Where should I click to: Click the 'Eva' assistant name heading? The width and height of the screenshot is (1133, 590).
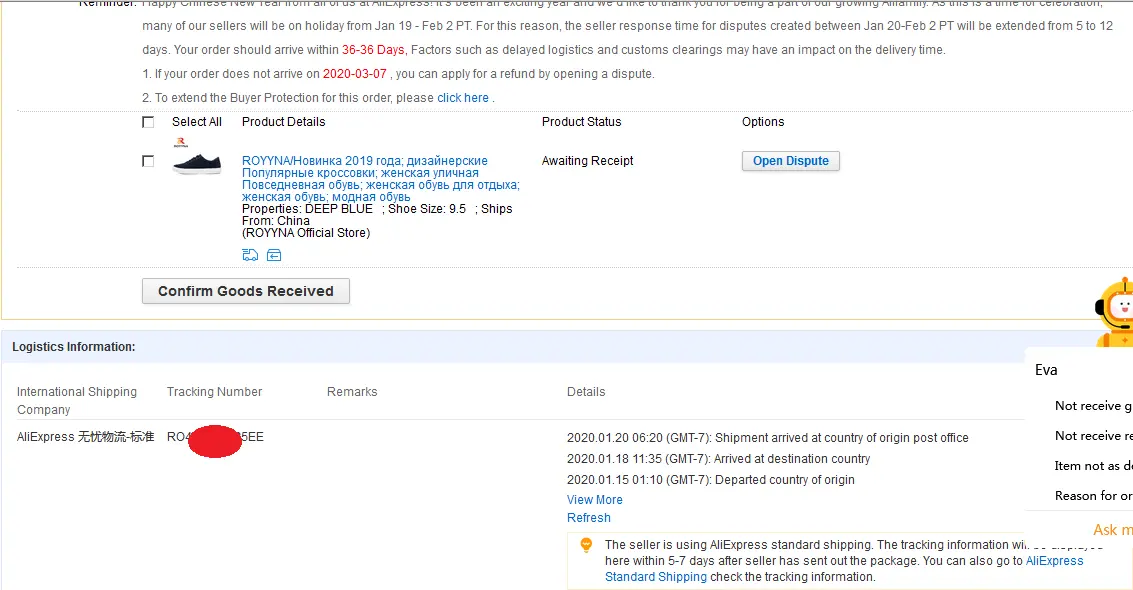pyautogui.click(x=1046, y=370)
